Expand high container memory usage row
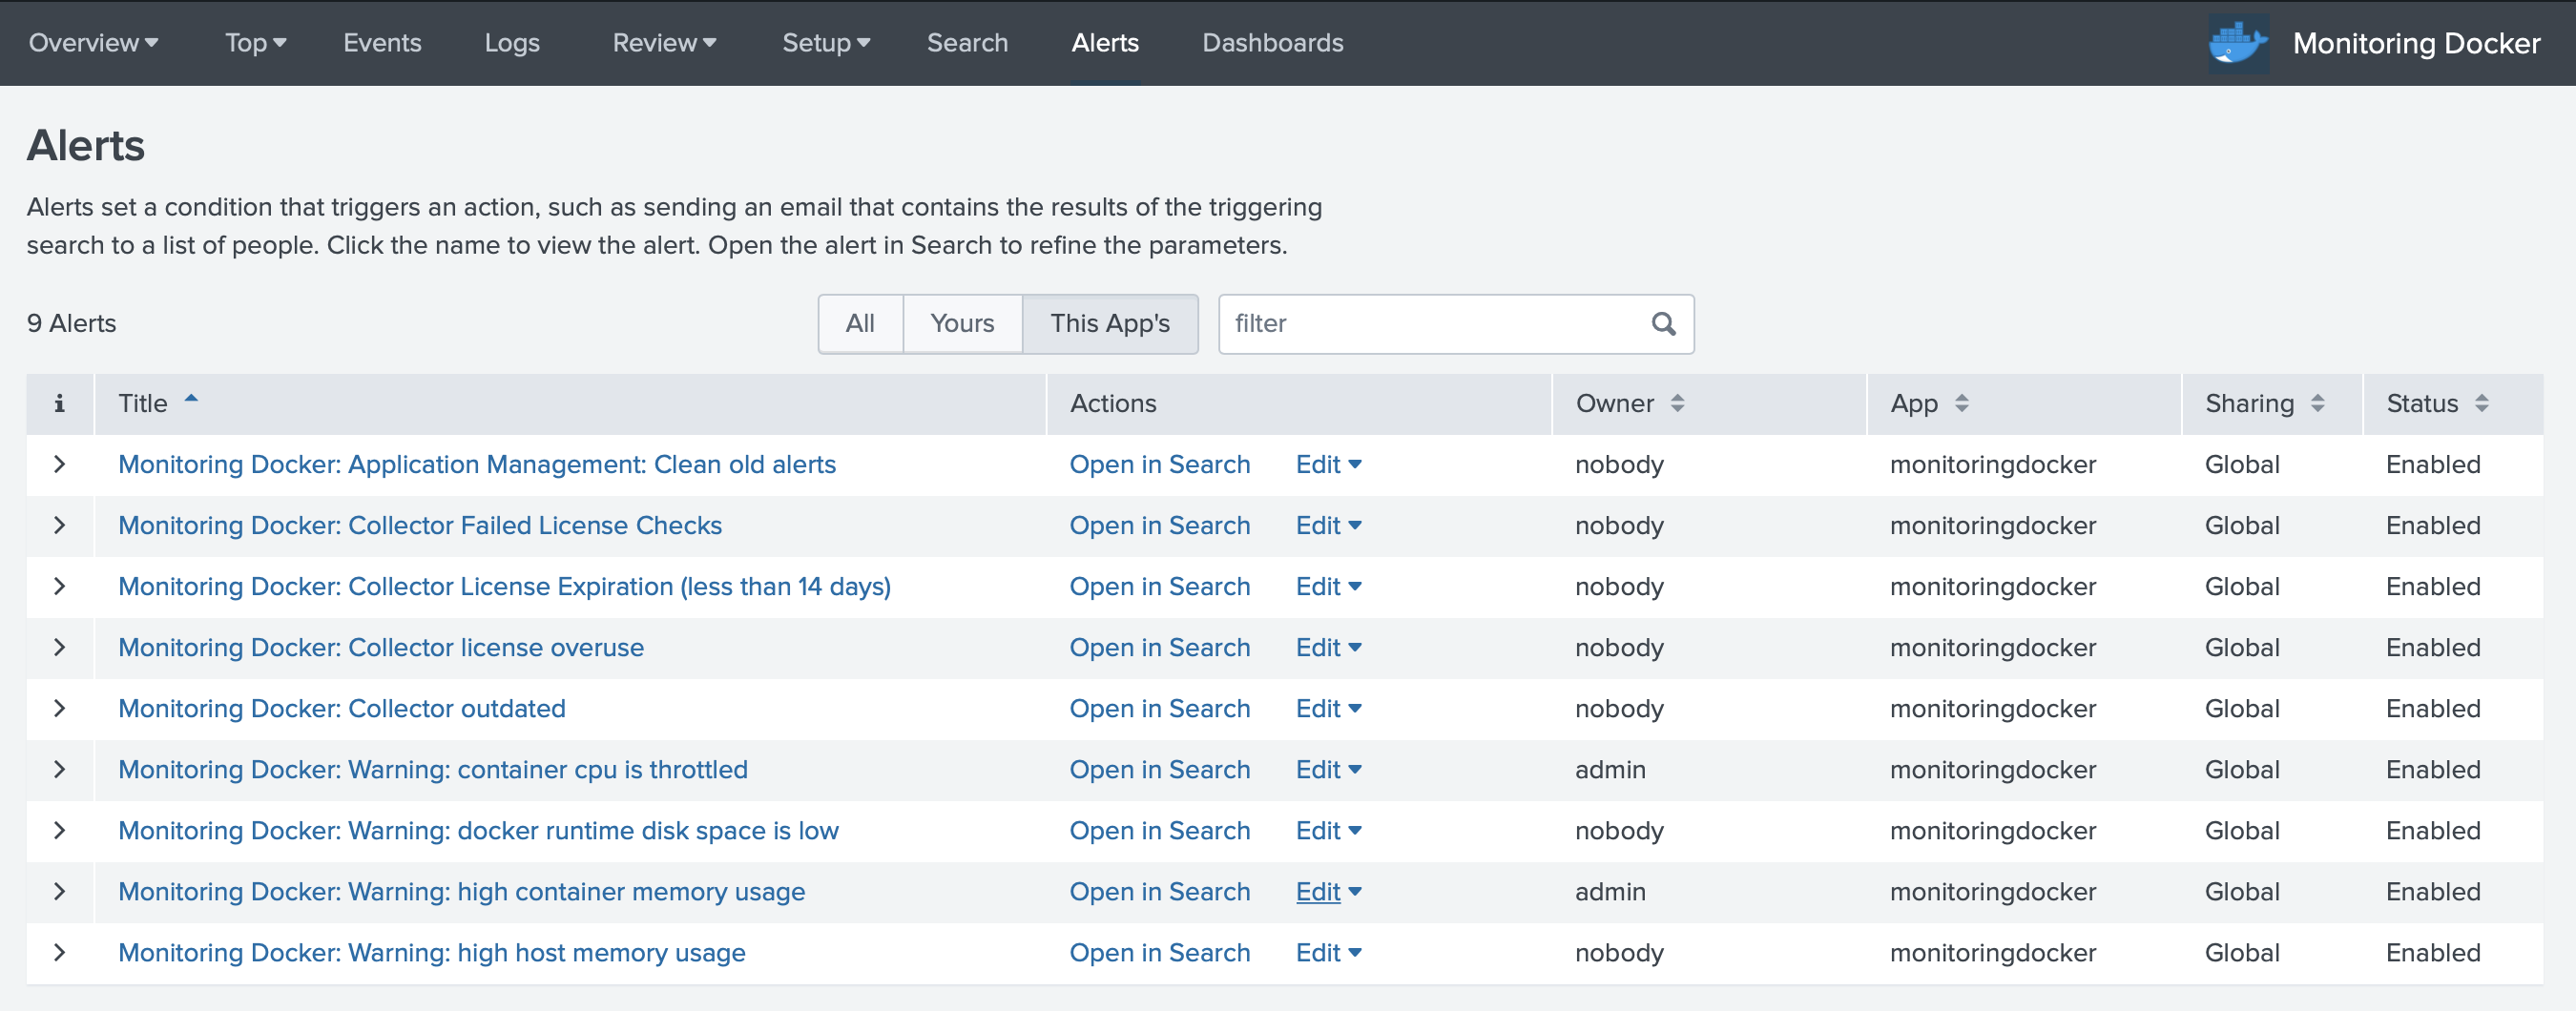The width and height of the screenshot is (2576, 1011). 59,891
